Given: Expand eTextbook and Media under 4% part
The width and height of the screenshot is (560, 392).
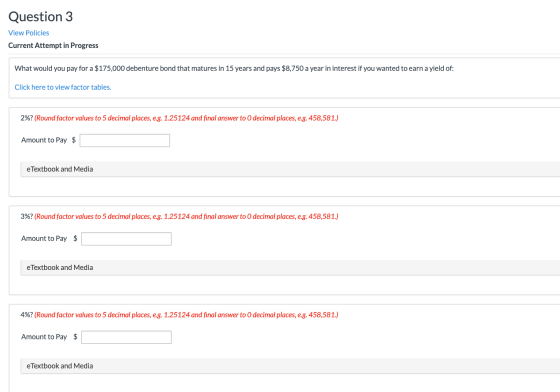Looking at the screenshot, I should tap(290, 366).
